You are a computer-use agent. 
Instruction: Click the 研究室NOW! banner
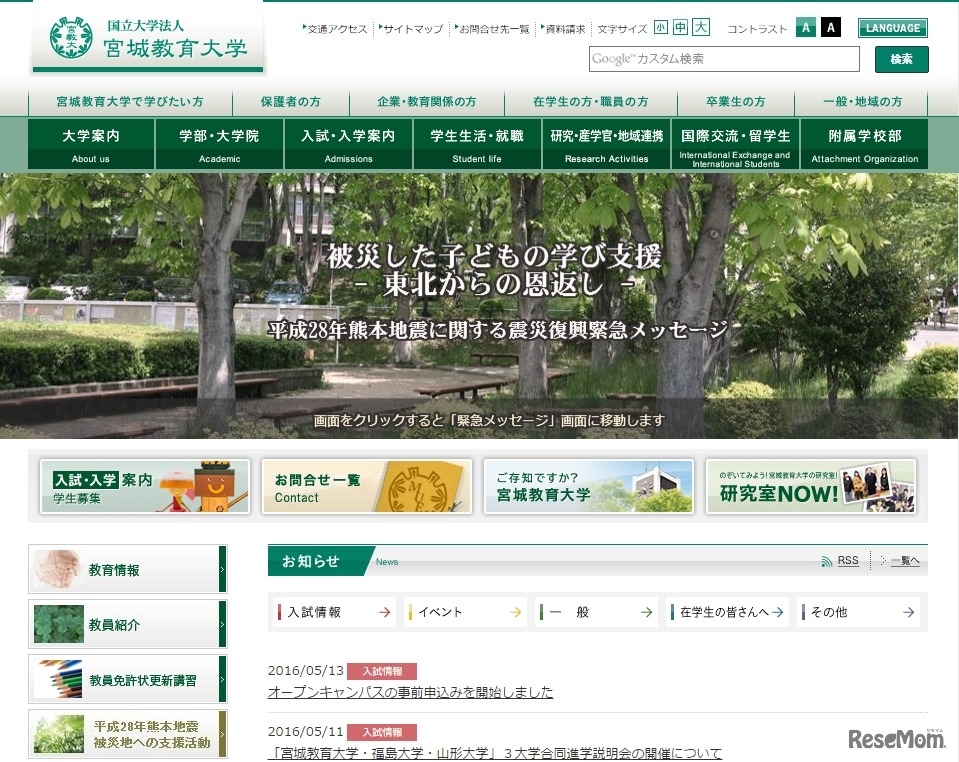point(810,487)
